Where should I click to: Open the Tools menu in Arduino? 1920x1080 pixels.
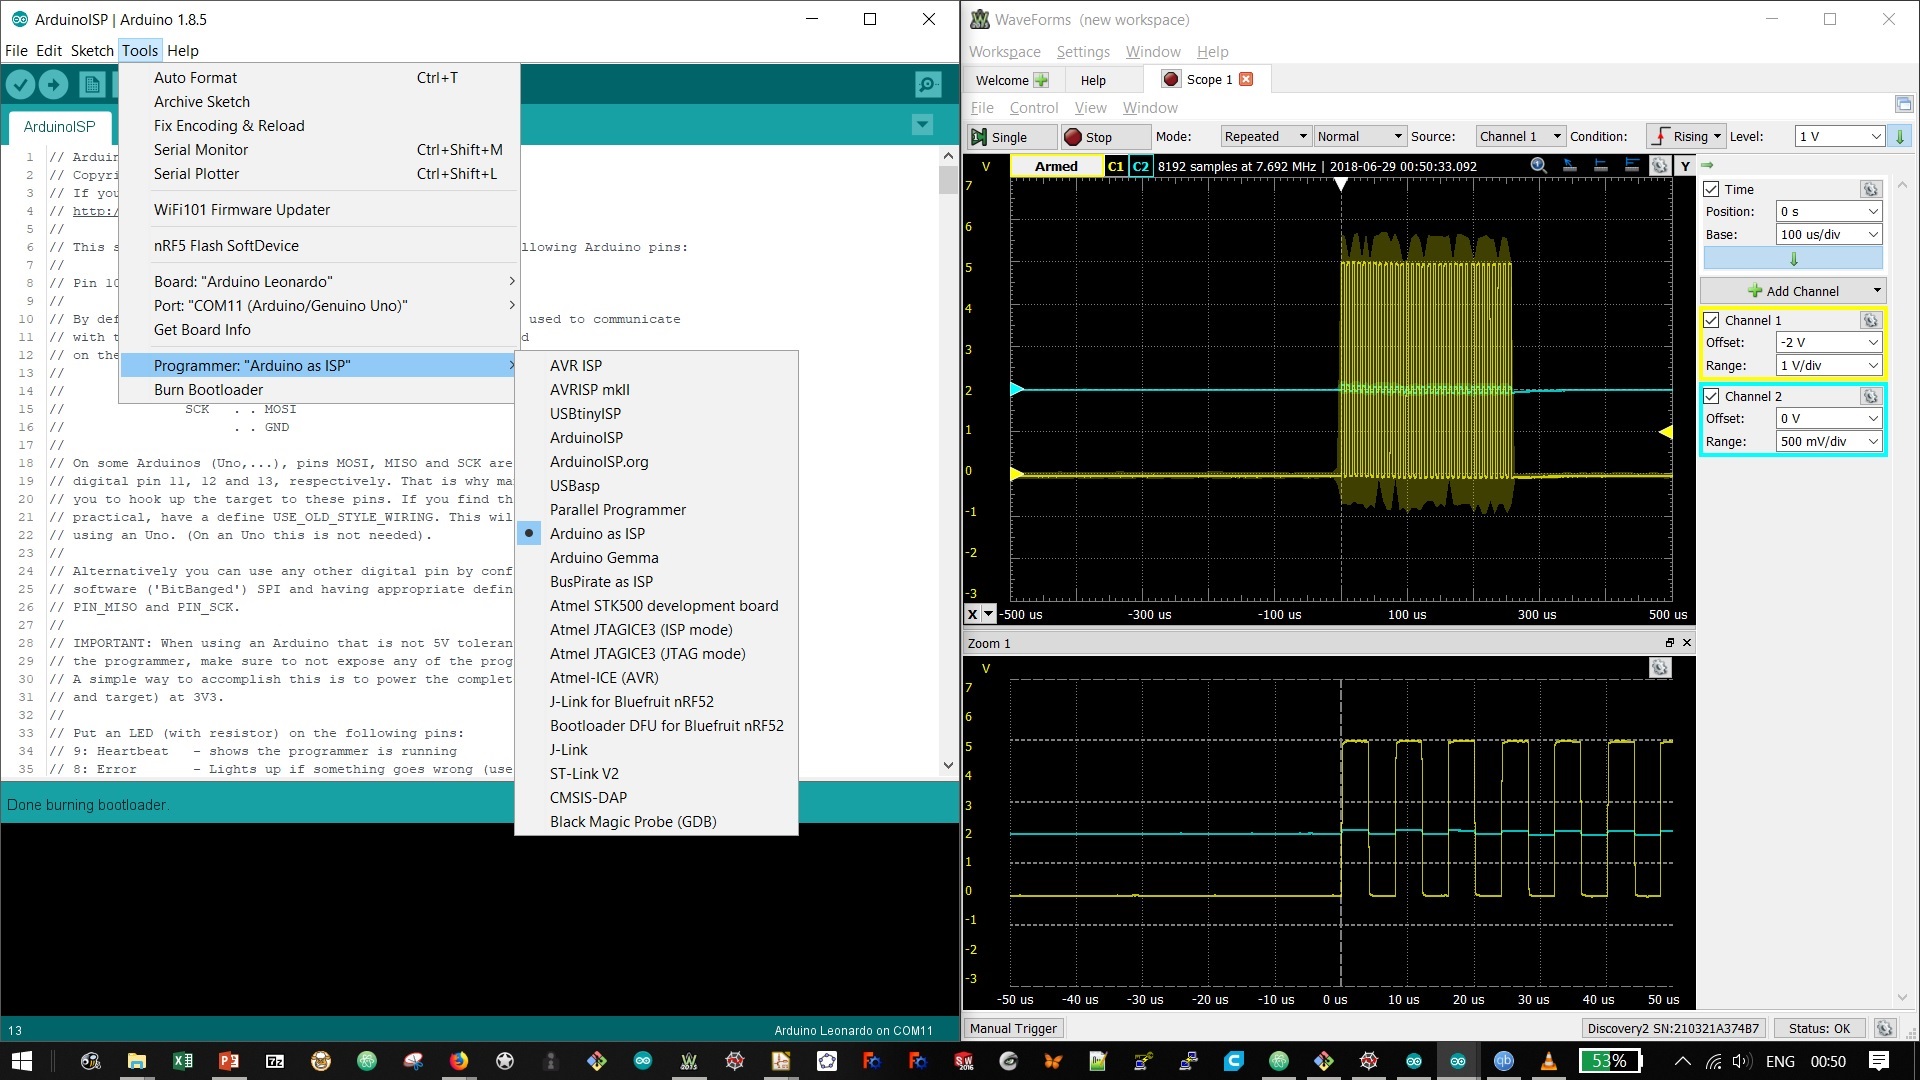click(x=140, y=50)
